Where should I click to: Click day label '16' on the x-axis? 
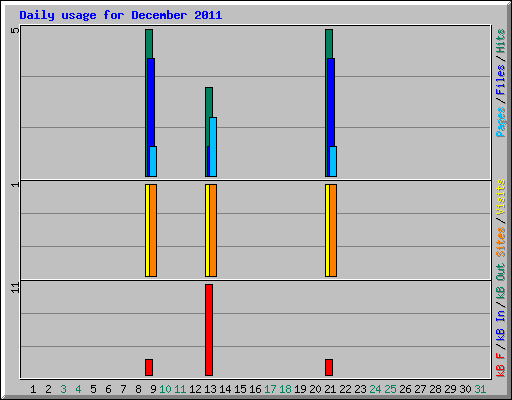click(255, 389)
